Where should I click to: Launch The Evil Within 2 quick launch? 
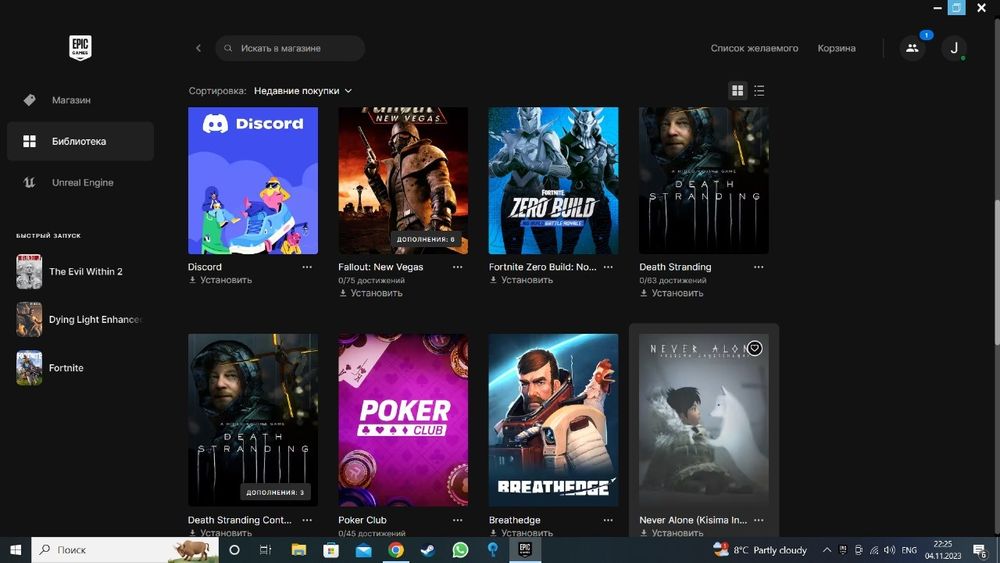pos(80,272)
